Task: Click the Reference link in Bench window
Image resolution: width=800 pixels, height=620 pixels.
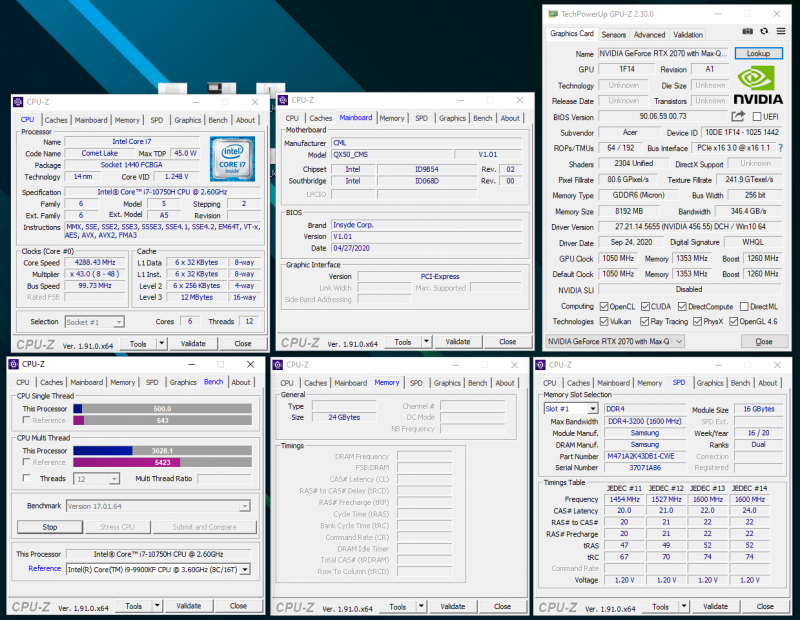Action: click(x=44, y=568)
